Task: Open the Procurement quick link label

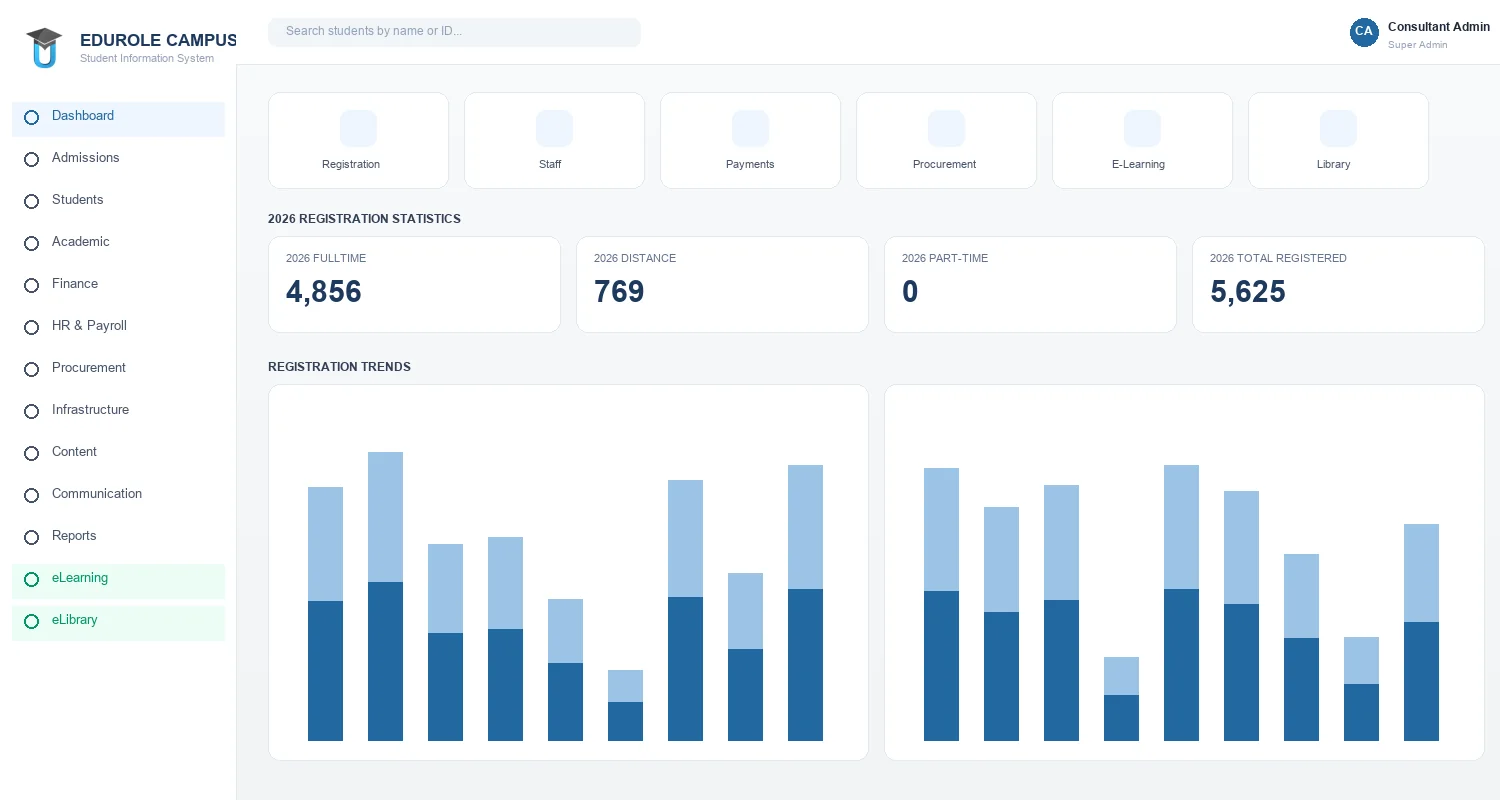Action: (944, 164)
